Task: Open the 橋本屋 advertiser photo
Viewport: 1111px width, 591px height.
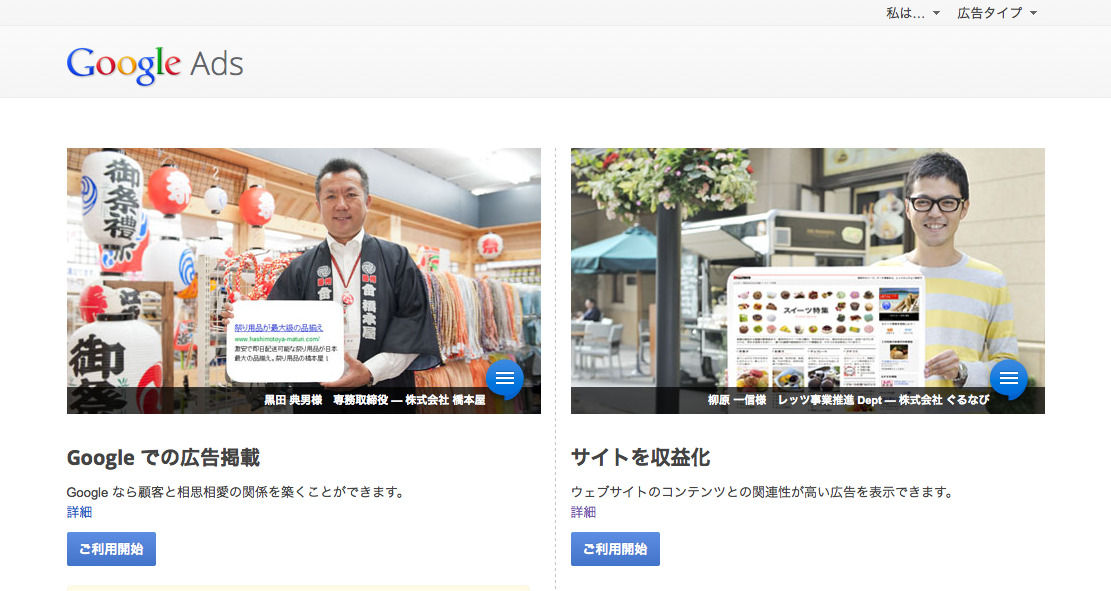Action: (304, 281)
